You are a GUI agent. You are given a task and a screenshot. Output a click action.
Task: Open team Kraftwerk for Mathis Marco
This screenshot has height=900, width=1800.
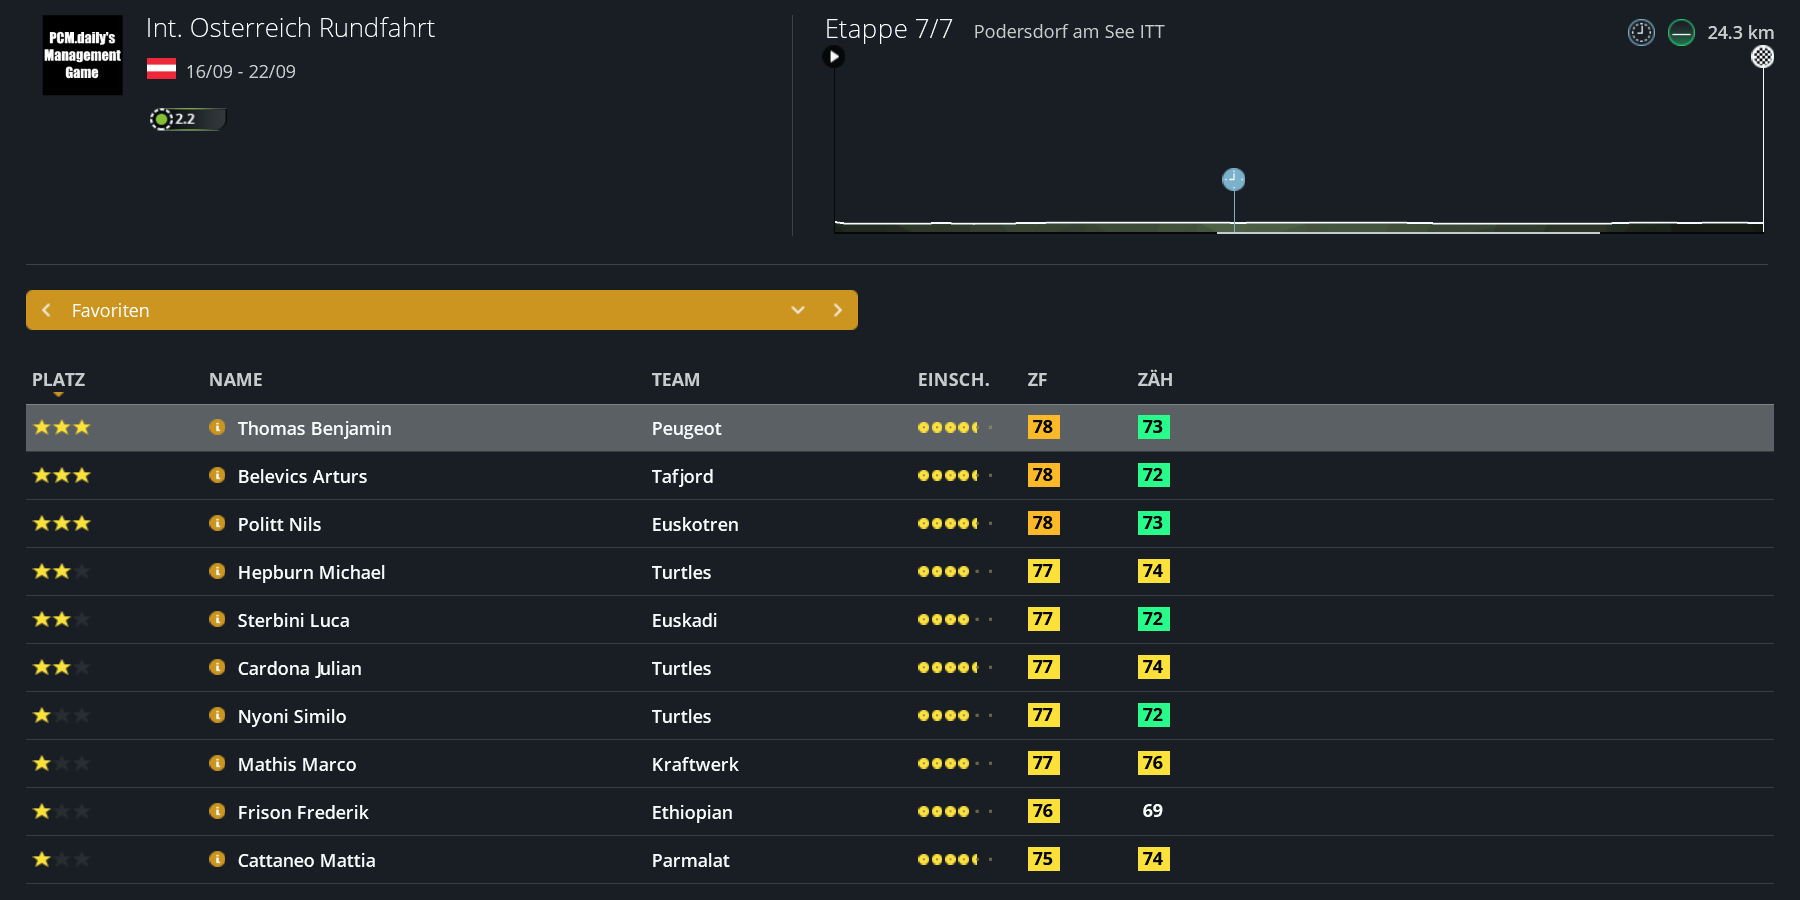pyautogui.click(x=695, y=764)
